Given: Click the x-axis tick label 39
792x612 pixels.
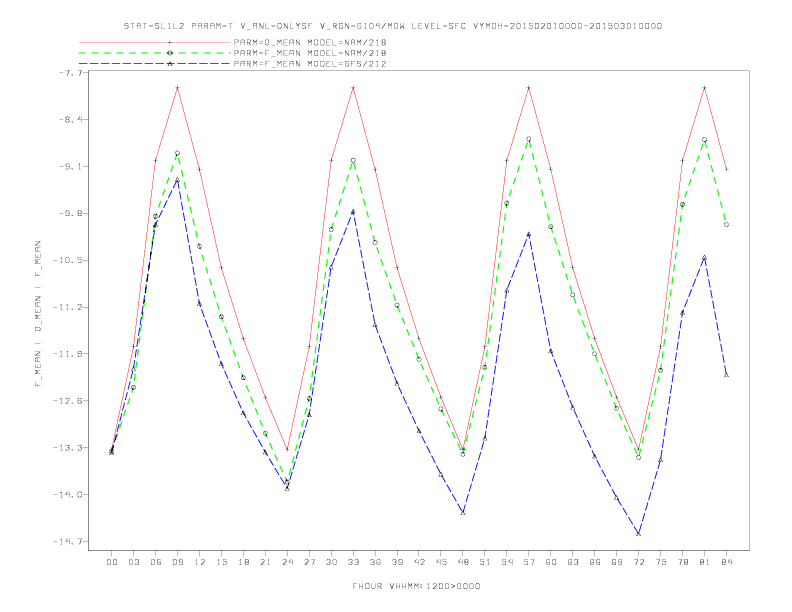Looking at the screenshot, I should tap(398, 562).
